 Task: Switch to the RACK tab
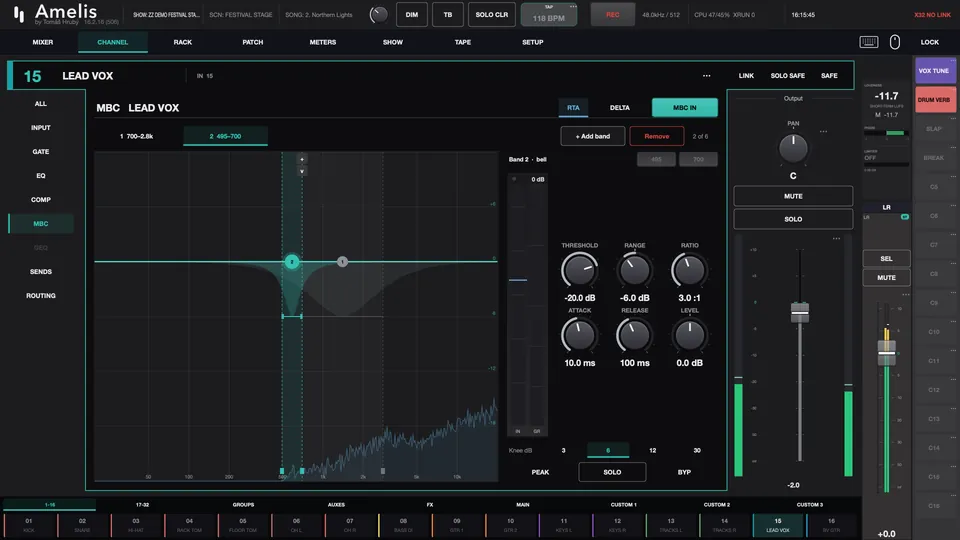point(182,42)
